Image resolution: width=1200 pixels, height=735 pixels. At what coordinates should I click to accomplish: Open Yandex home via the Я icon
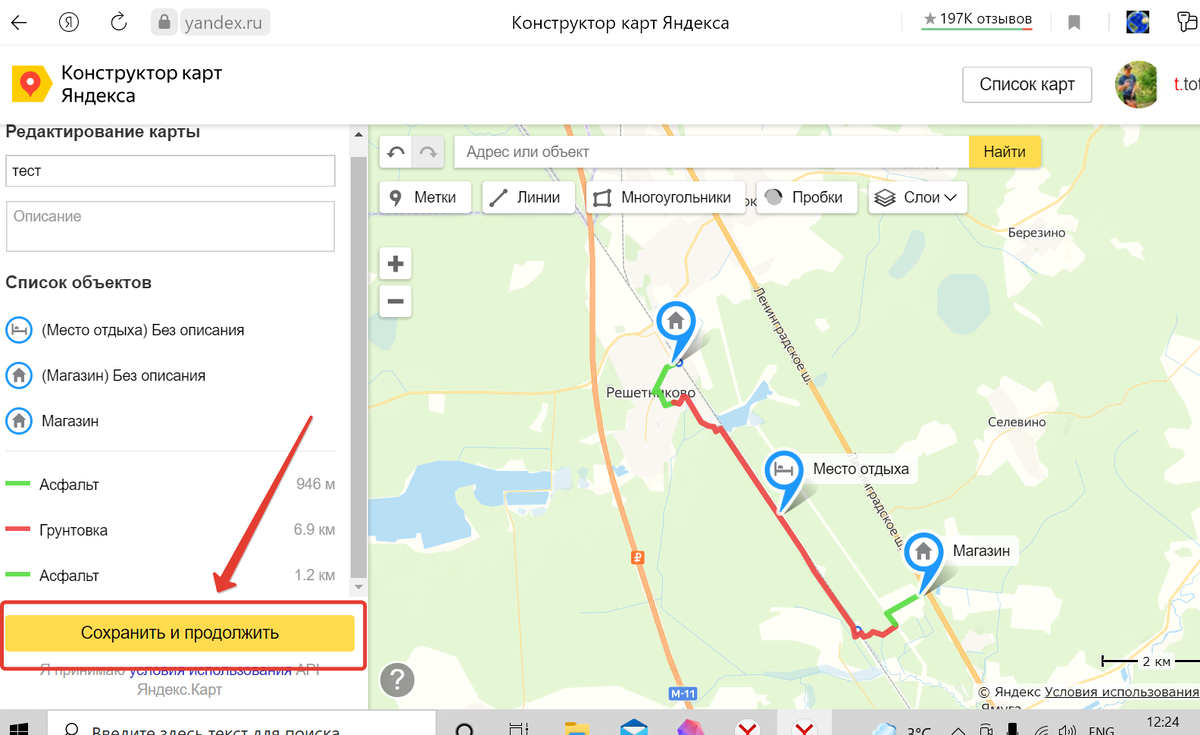(69, 22)
